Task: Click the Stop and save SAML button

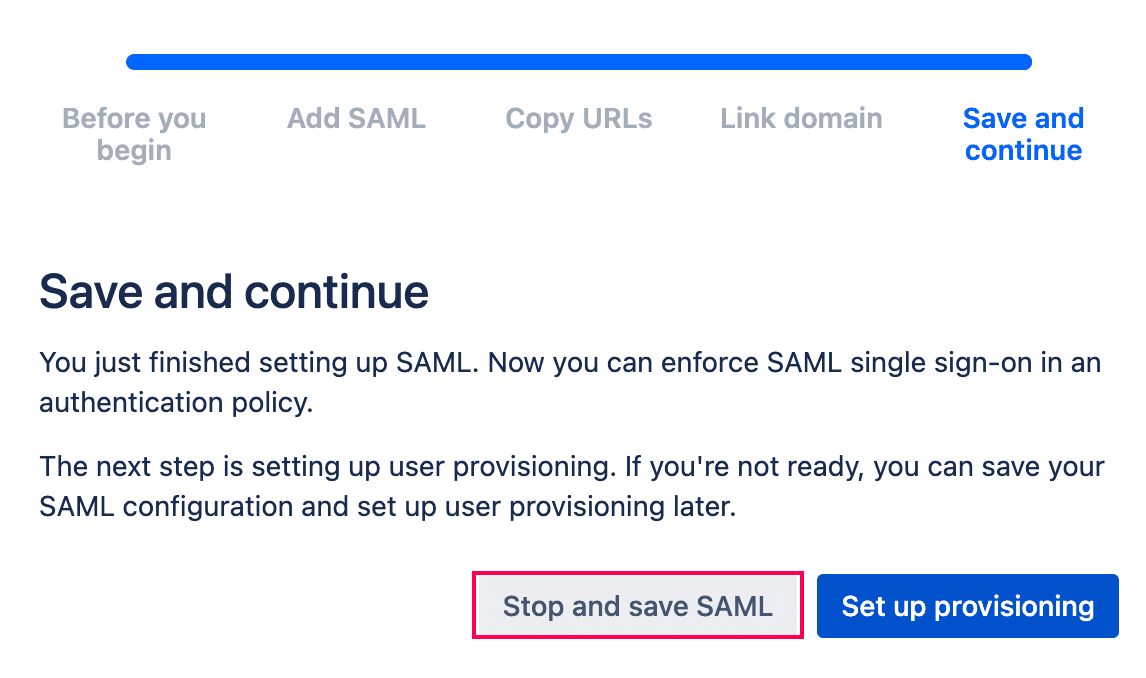Action: tap(637, 606)
